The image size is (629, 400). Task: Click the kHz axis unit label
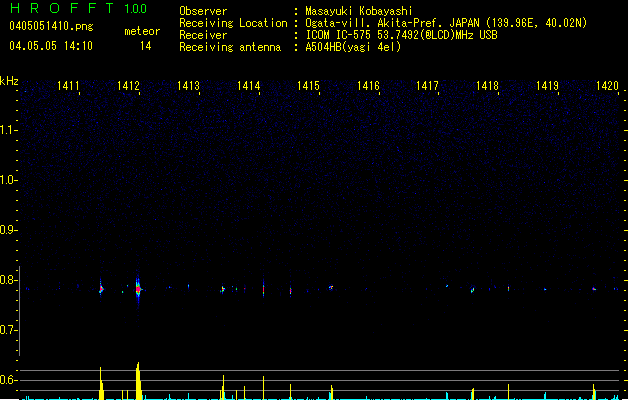pyautogui.click(x=9, y=81)
